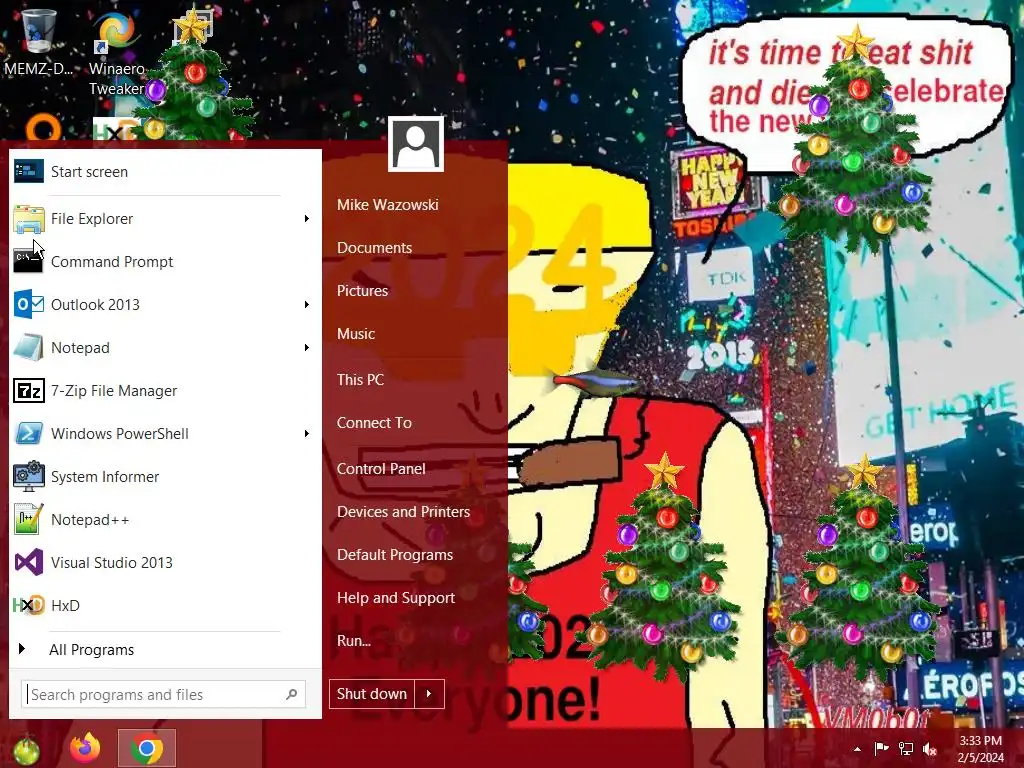Open Music from start menu
This screenshot has width=1024, height=768.
[356, 334]
